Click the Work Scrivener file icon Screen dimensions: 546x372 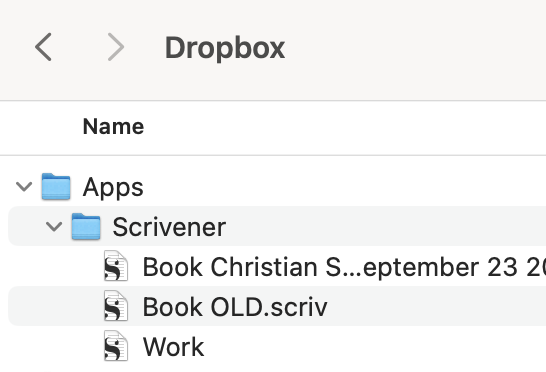[116, 346]
